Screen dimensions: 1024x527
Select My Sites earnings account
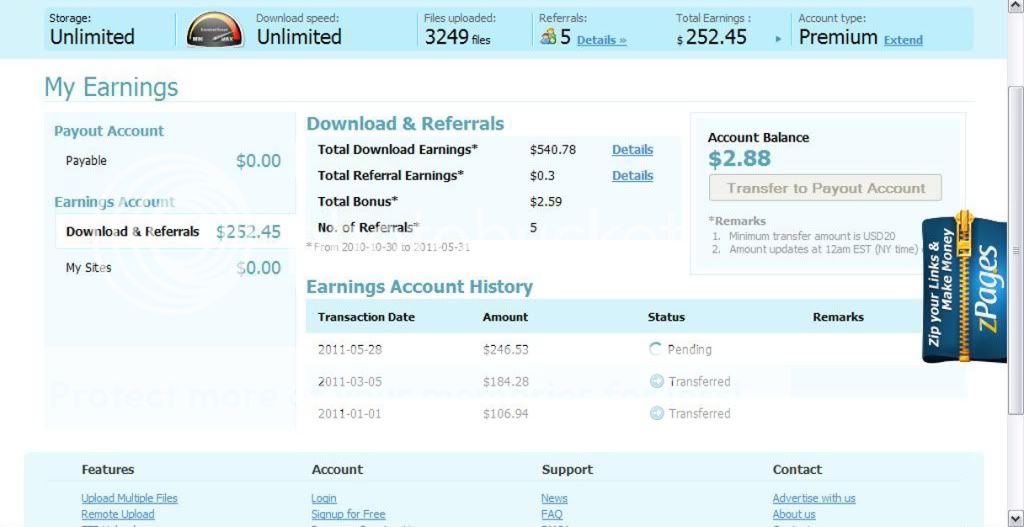(174, 268)
